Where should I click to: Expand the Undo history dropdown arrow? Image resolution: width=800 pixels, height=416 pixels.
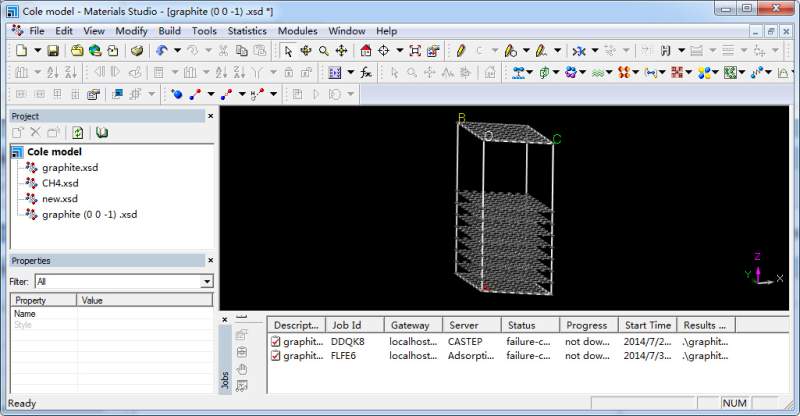[x=178, y=51]
